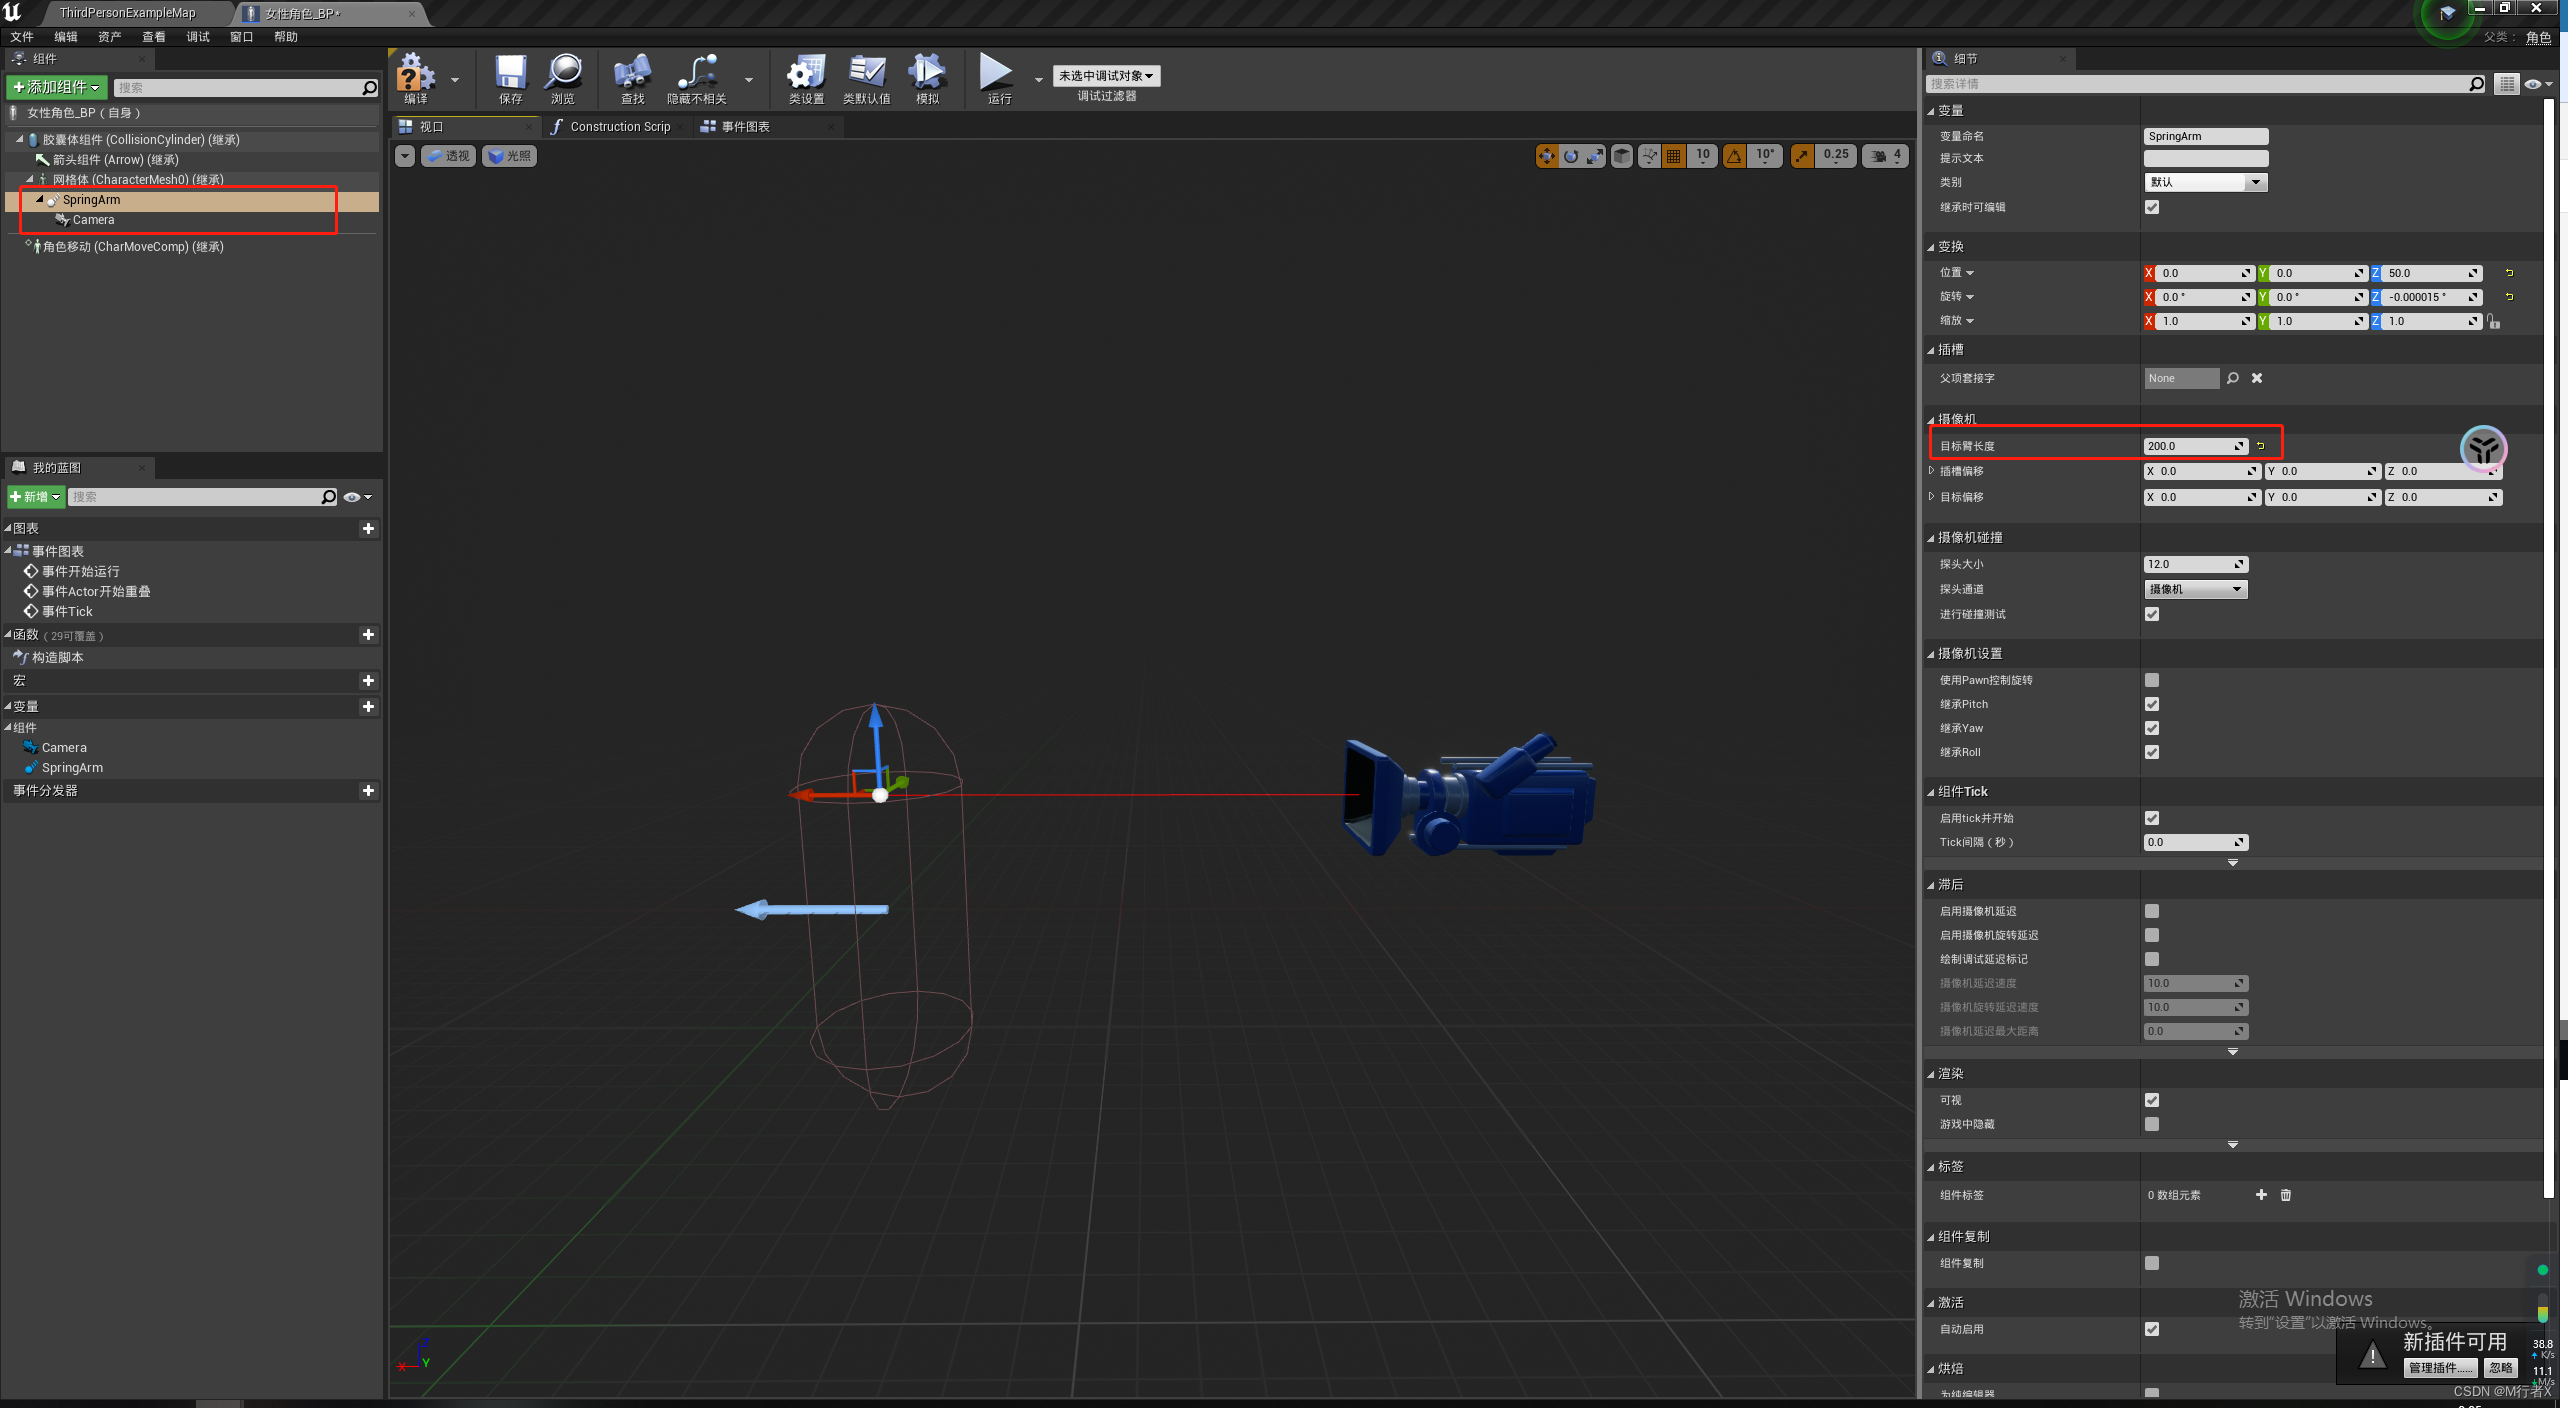
Task: Add a new function with 函数 plus icon
Action: [368, 635]
